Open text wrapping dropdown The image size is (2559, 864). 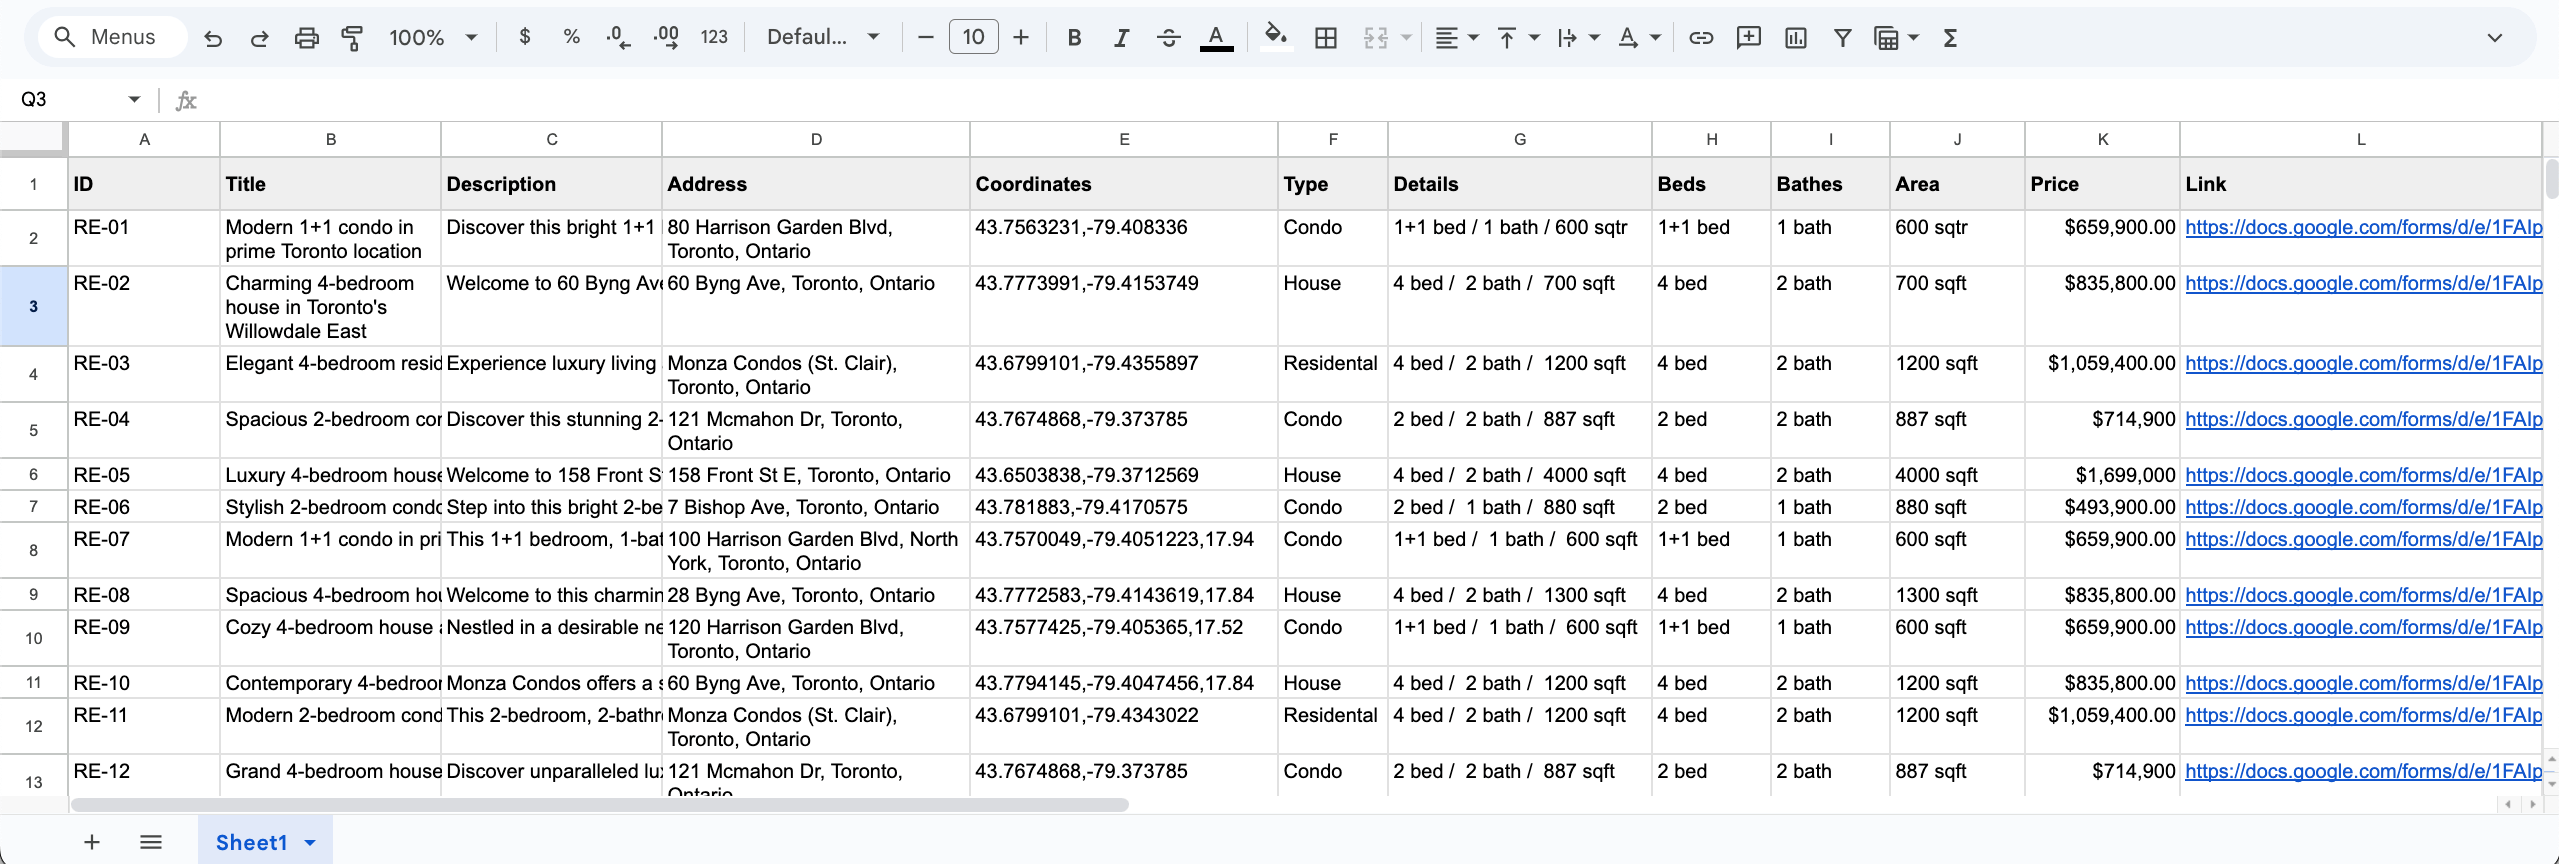pos(1578,37)
